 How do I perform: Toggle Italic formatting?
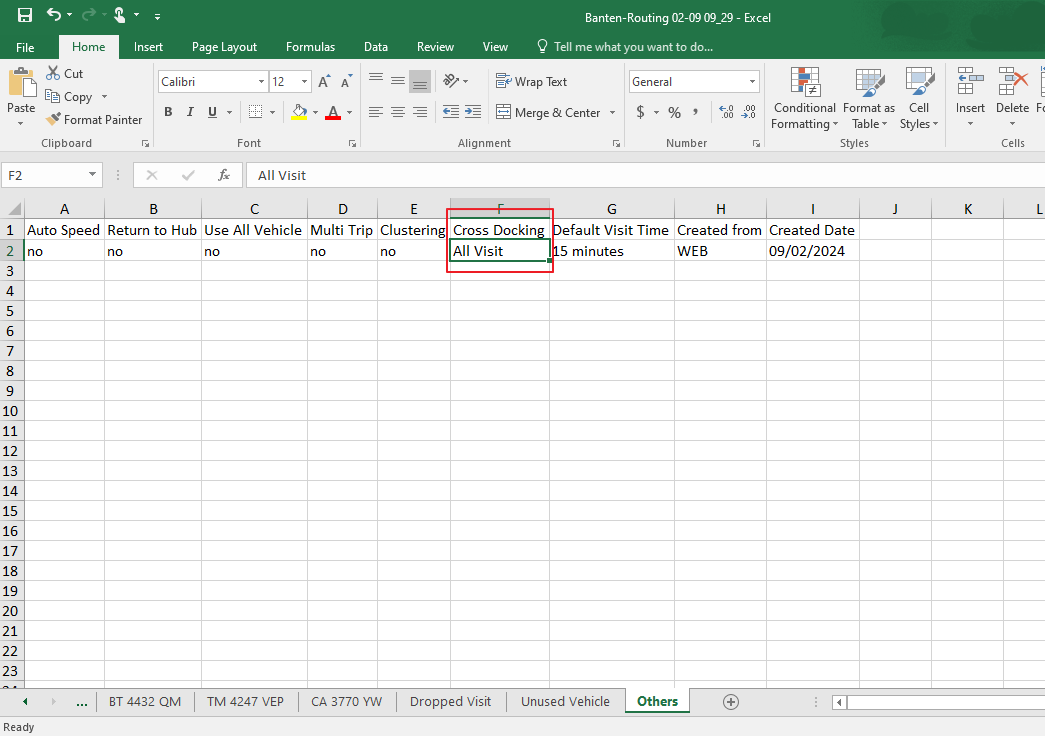[190, 113]
